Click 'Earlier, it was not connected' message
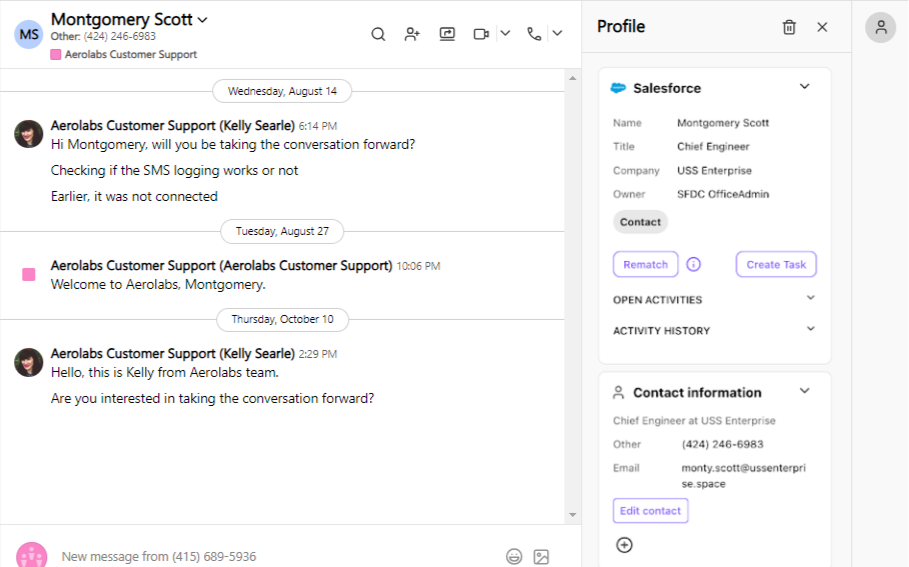This screenshot has height=567, width=909. coord(134,197)
